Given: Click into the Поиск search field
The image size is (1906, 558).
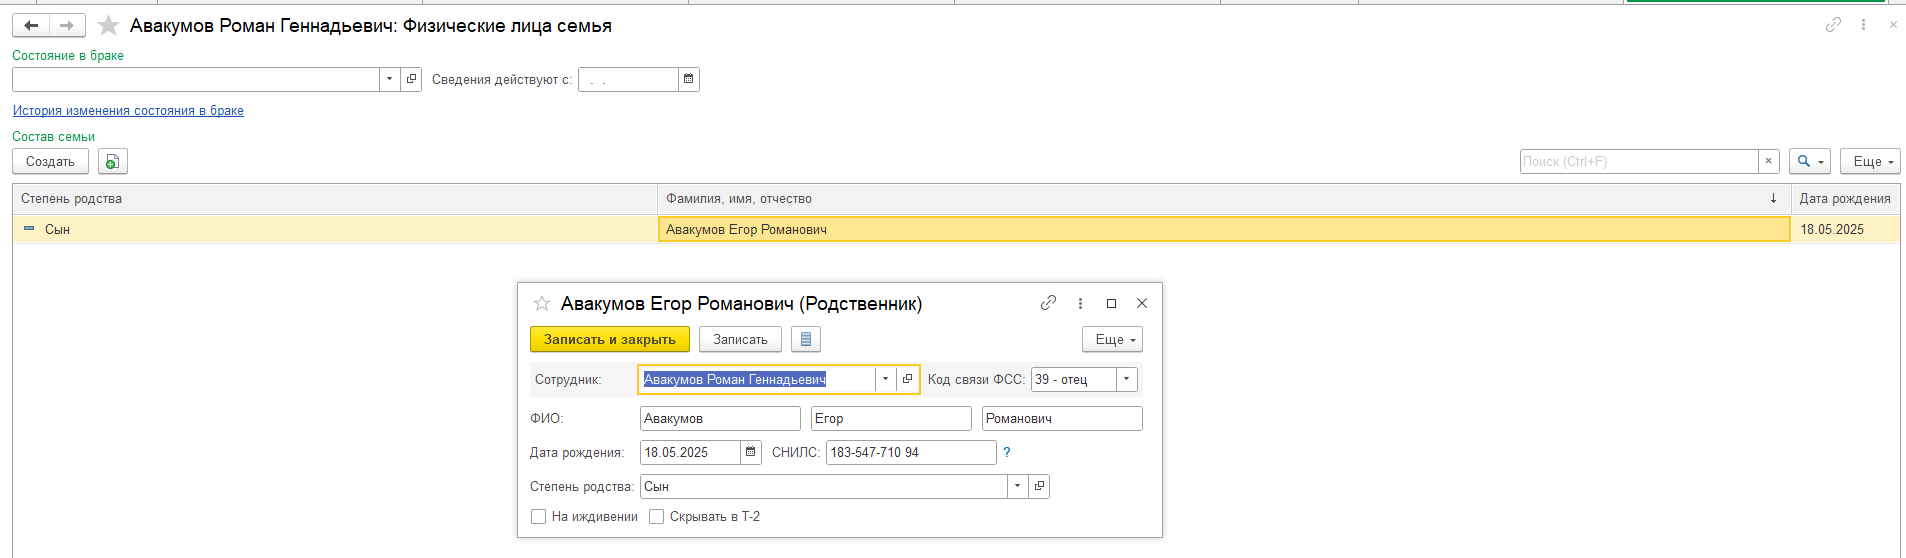Looking at the screenshot, I should [x=1638, y=162].
